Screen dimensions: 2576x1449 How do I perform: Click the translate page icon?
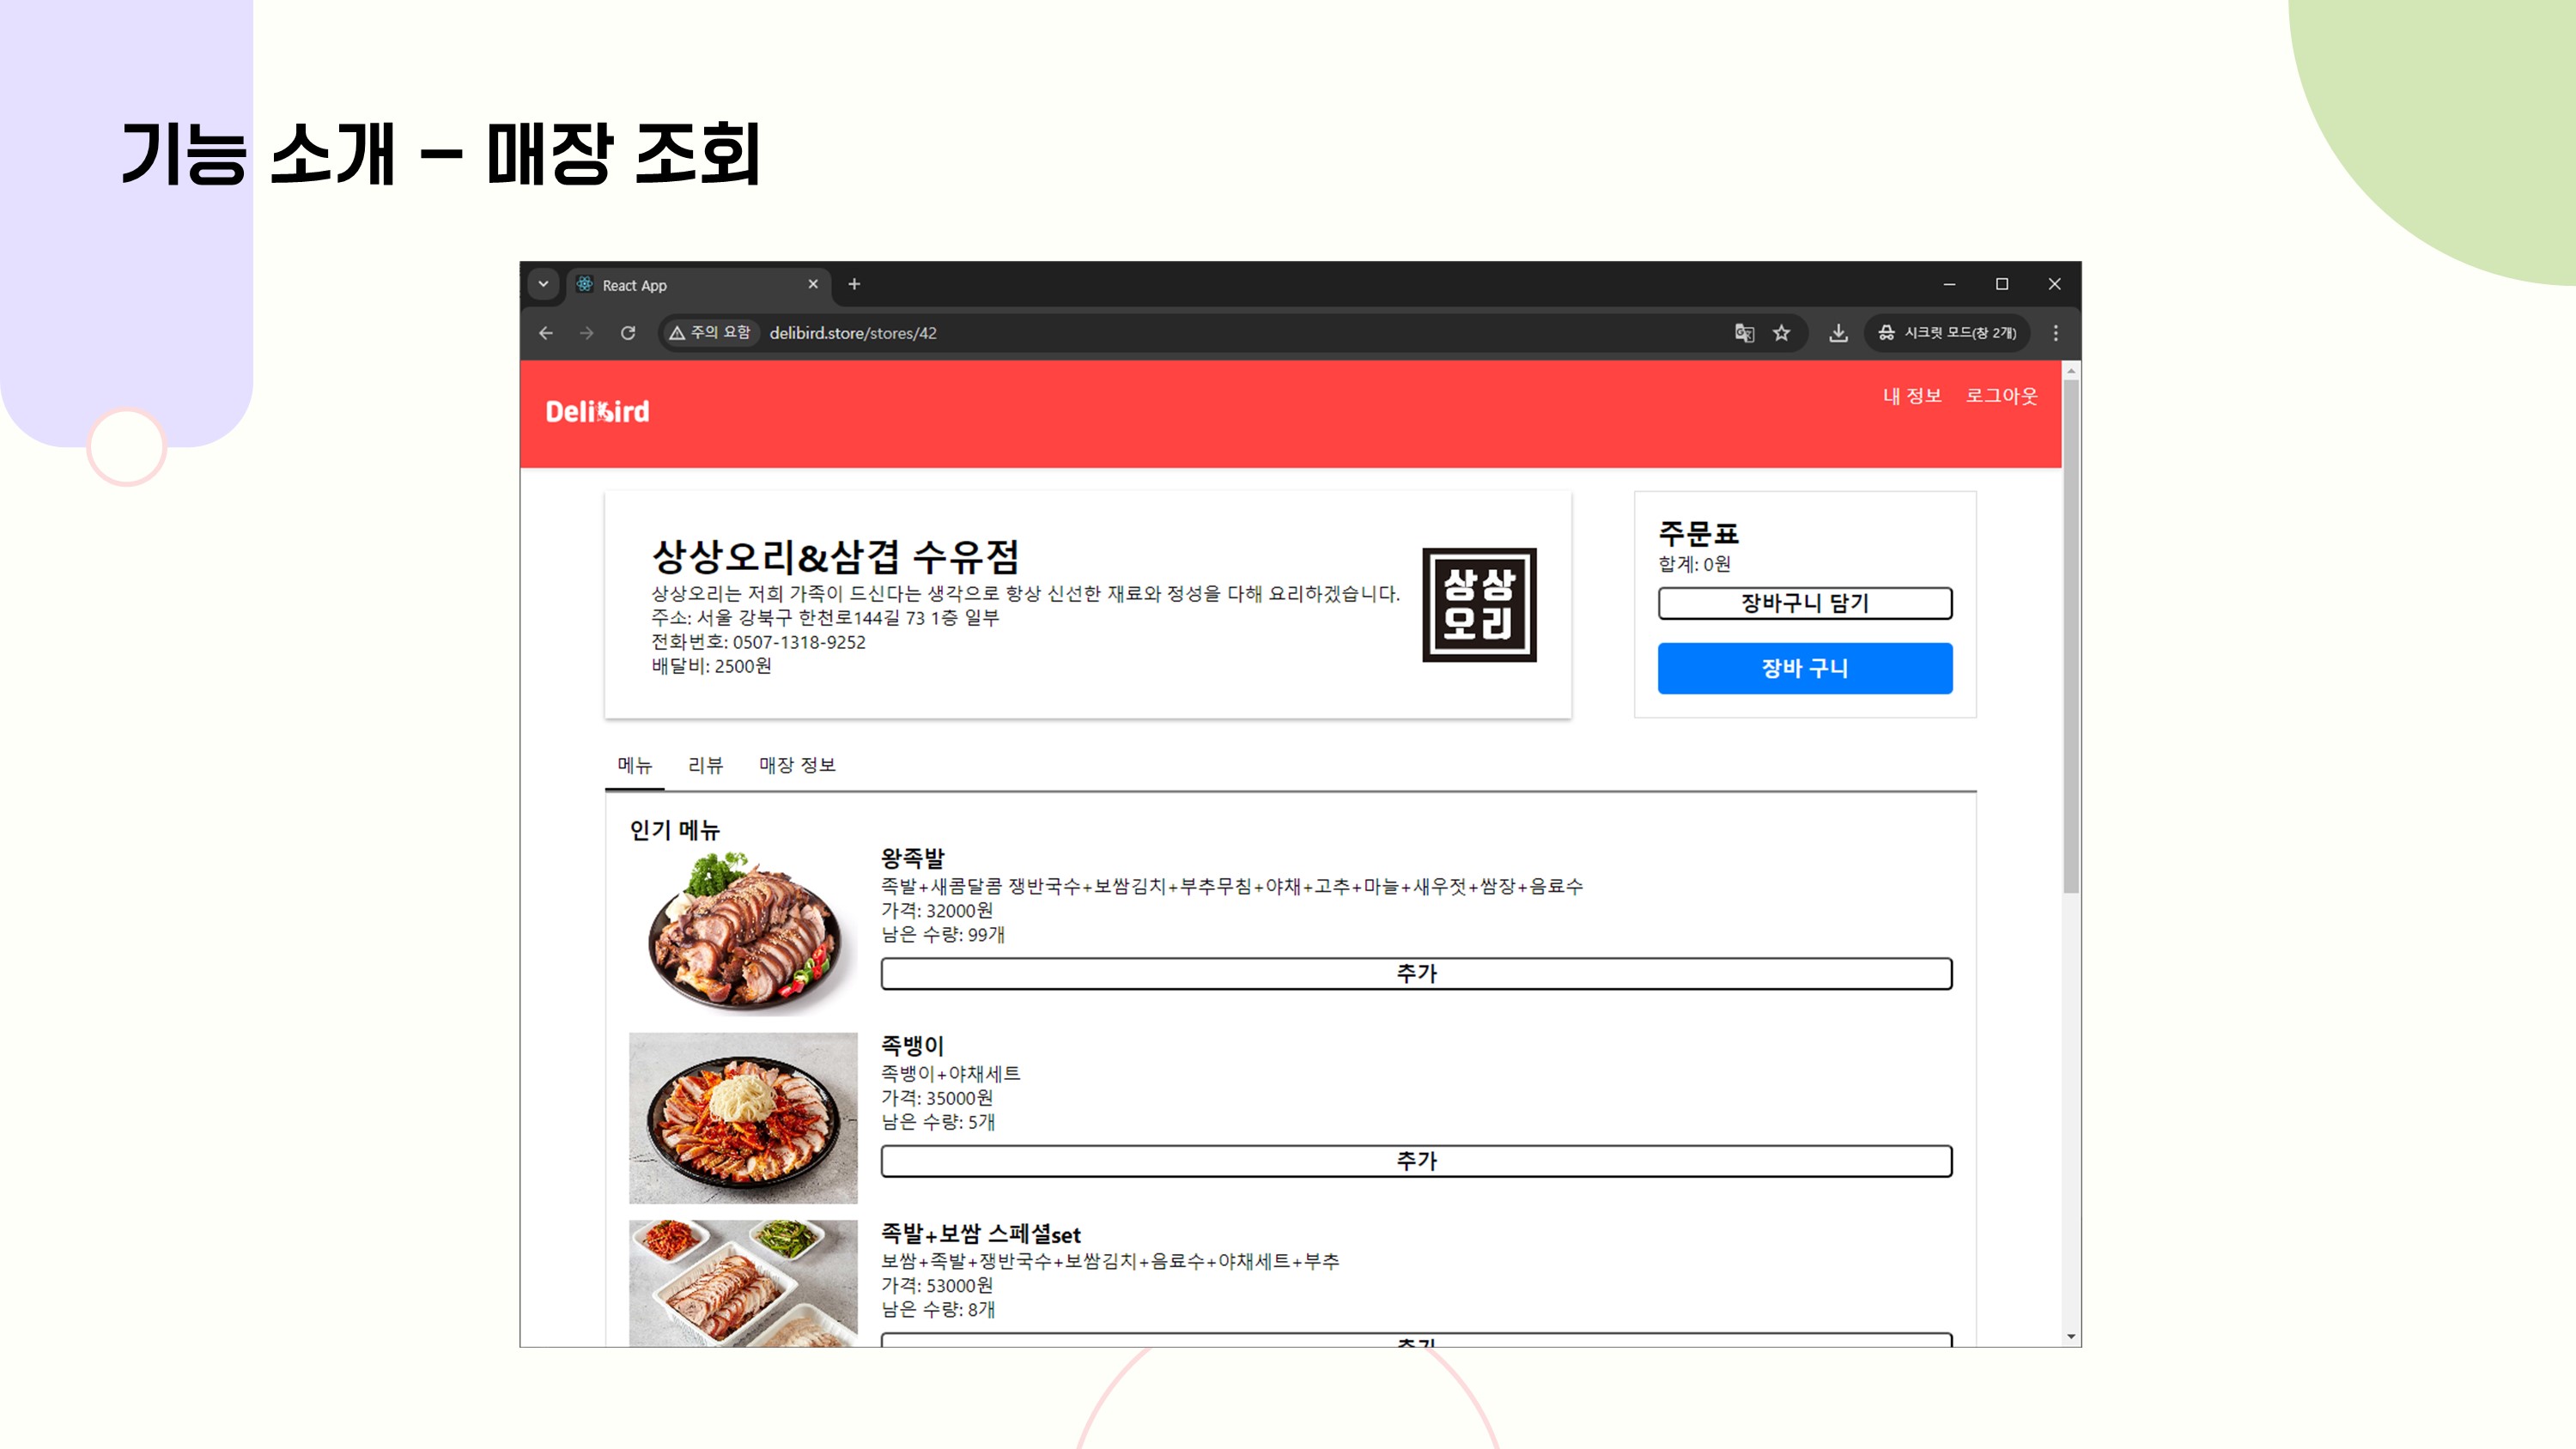coord(1744,333)
